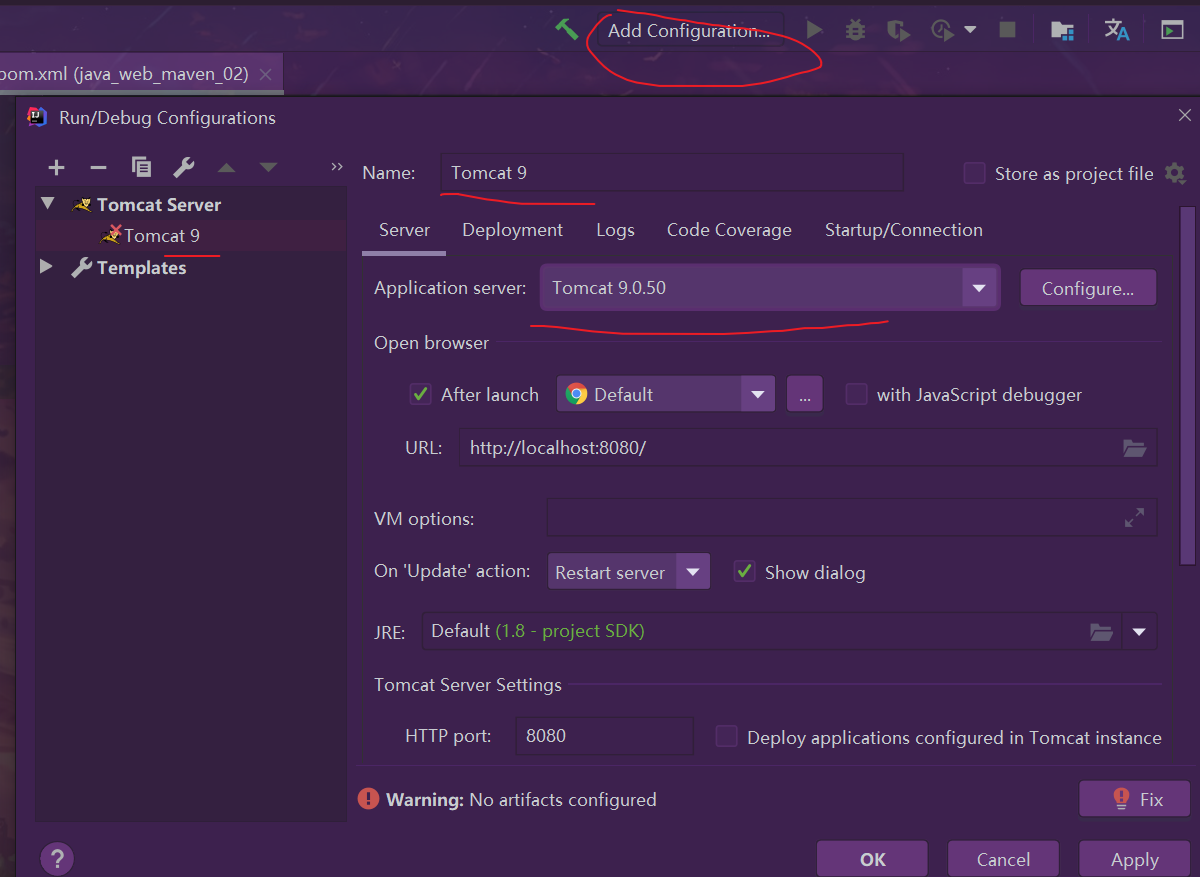The image size is (1200, 877).
Task: Click the Run play icon in toolbar
Action: 815,30
